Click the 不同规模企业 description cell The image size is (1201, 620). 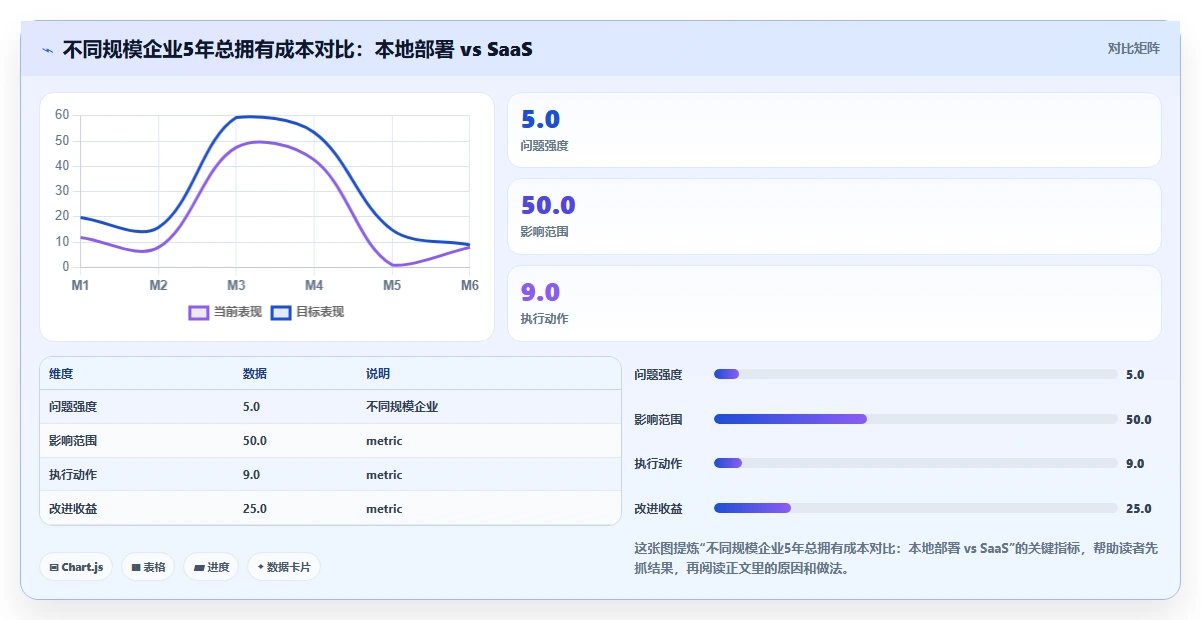[402, 407]
